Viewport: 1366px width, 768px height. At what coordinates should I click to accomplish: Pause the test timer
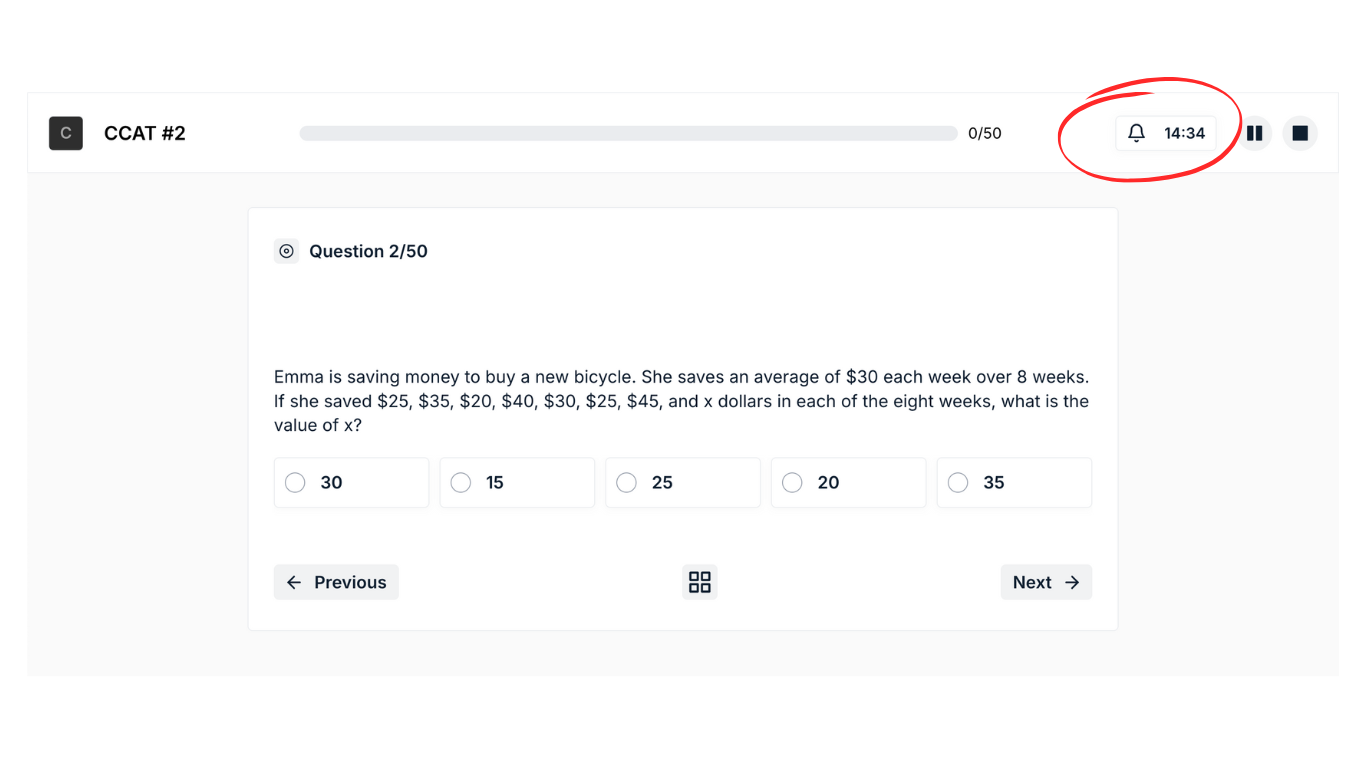[x=1254, y=133]
